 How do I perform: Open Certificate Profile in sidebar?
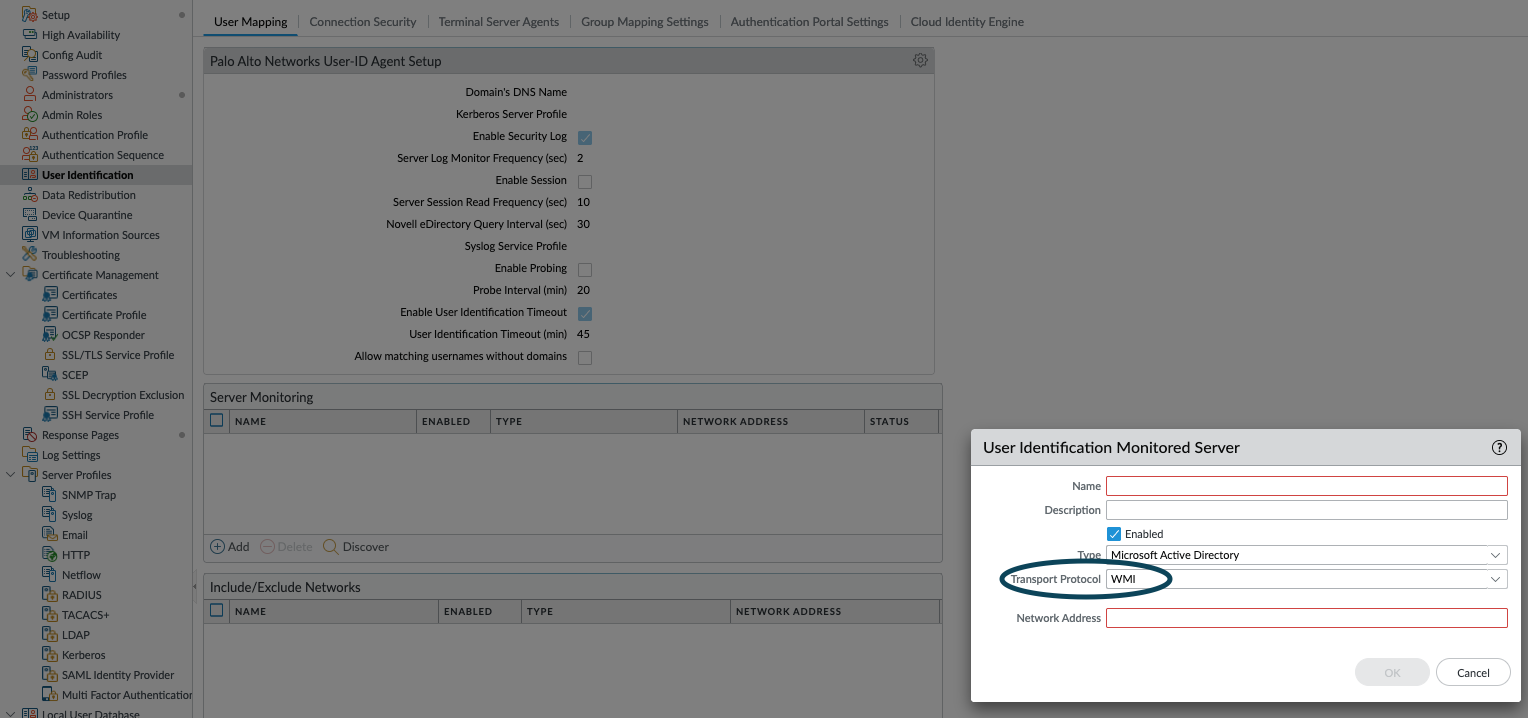[x=104, y=315]
